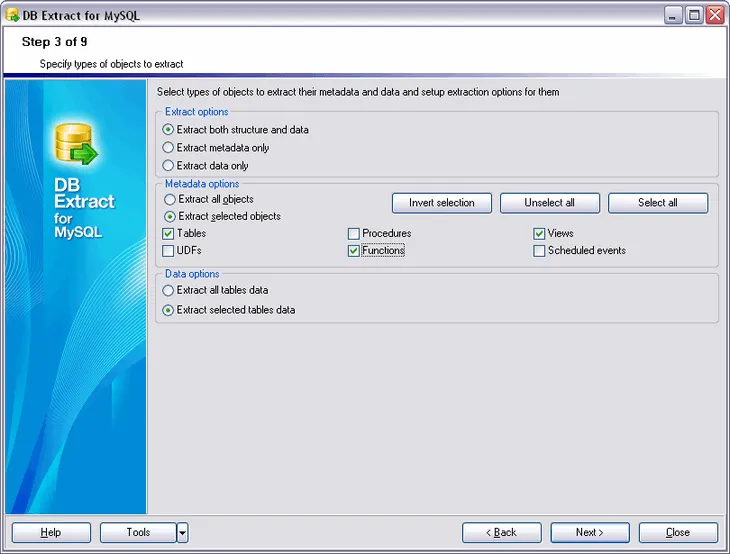This screenshot has width=730, height=554.
Task: Expand the Tools dropdown arrow
Action: click(x=182, y=532)
